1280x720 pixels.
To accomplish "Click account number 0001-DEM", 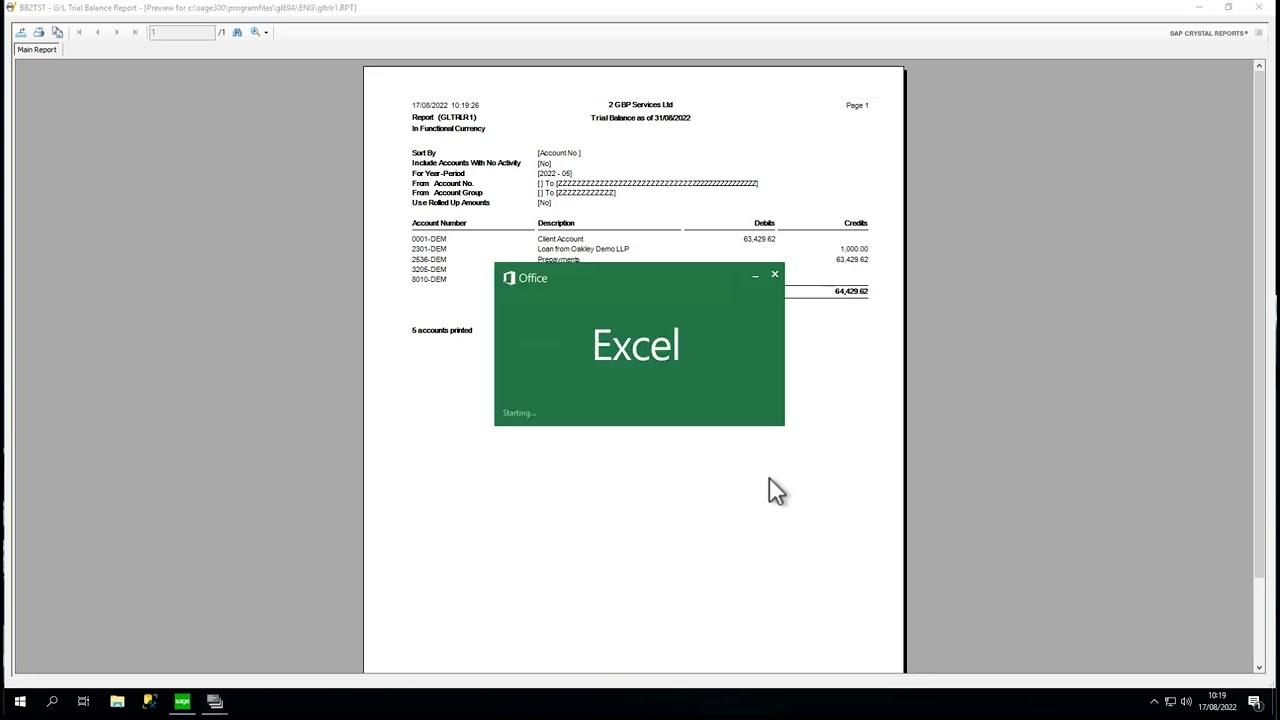I will pyautogui.click(x=429, y=239).
